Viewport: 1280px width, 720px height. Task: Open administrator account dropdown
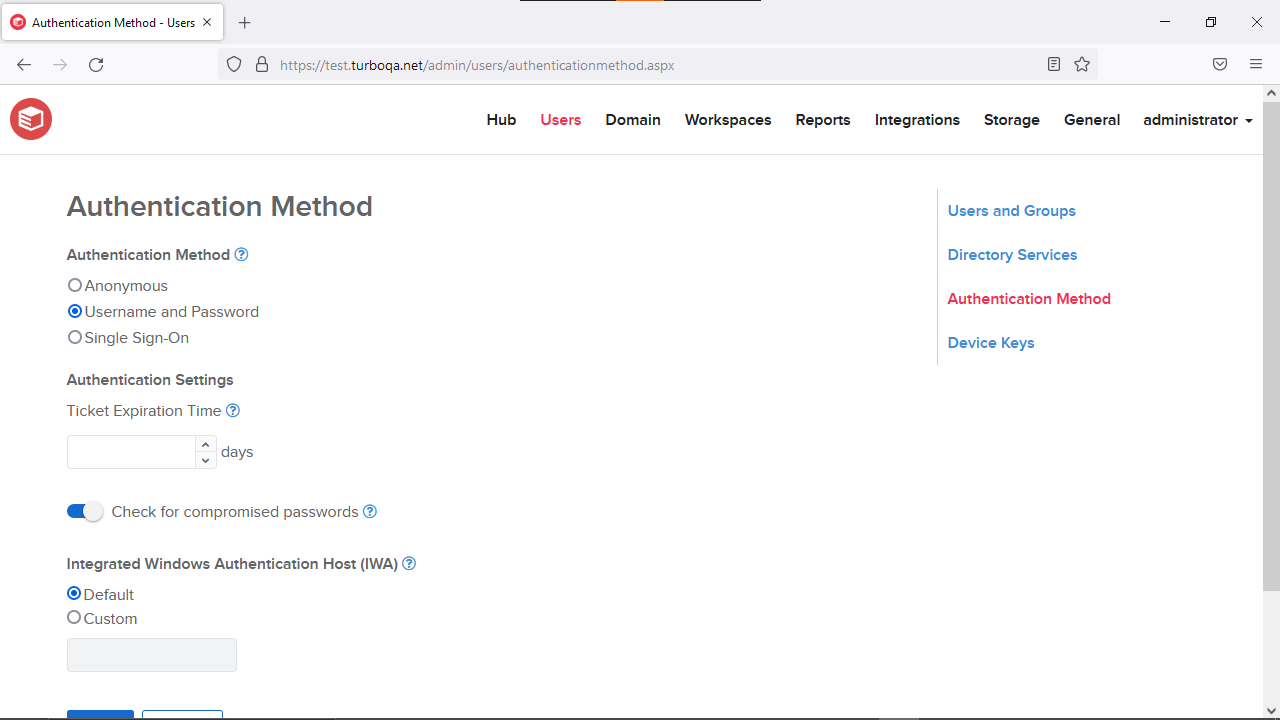point(1198,120)
